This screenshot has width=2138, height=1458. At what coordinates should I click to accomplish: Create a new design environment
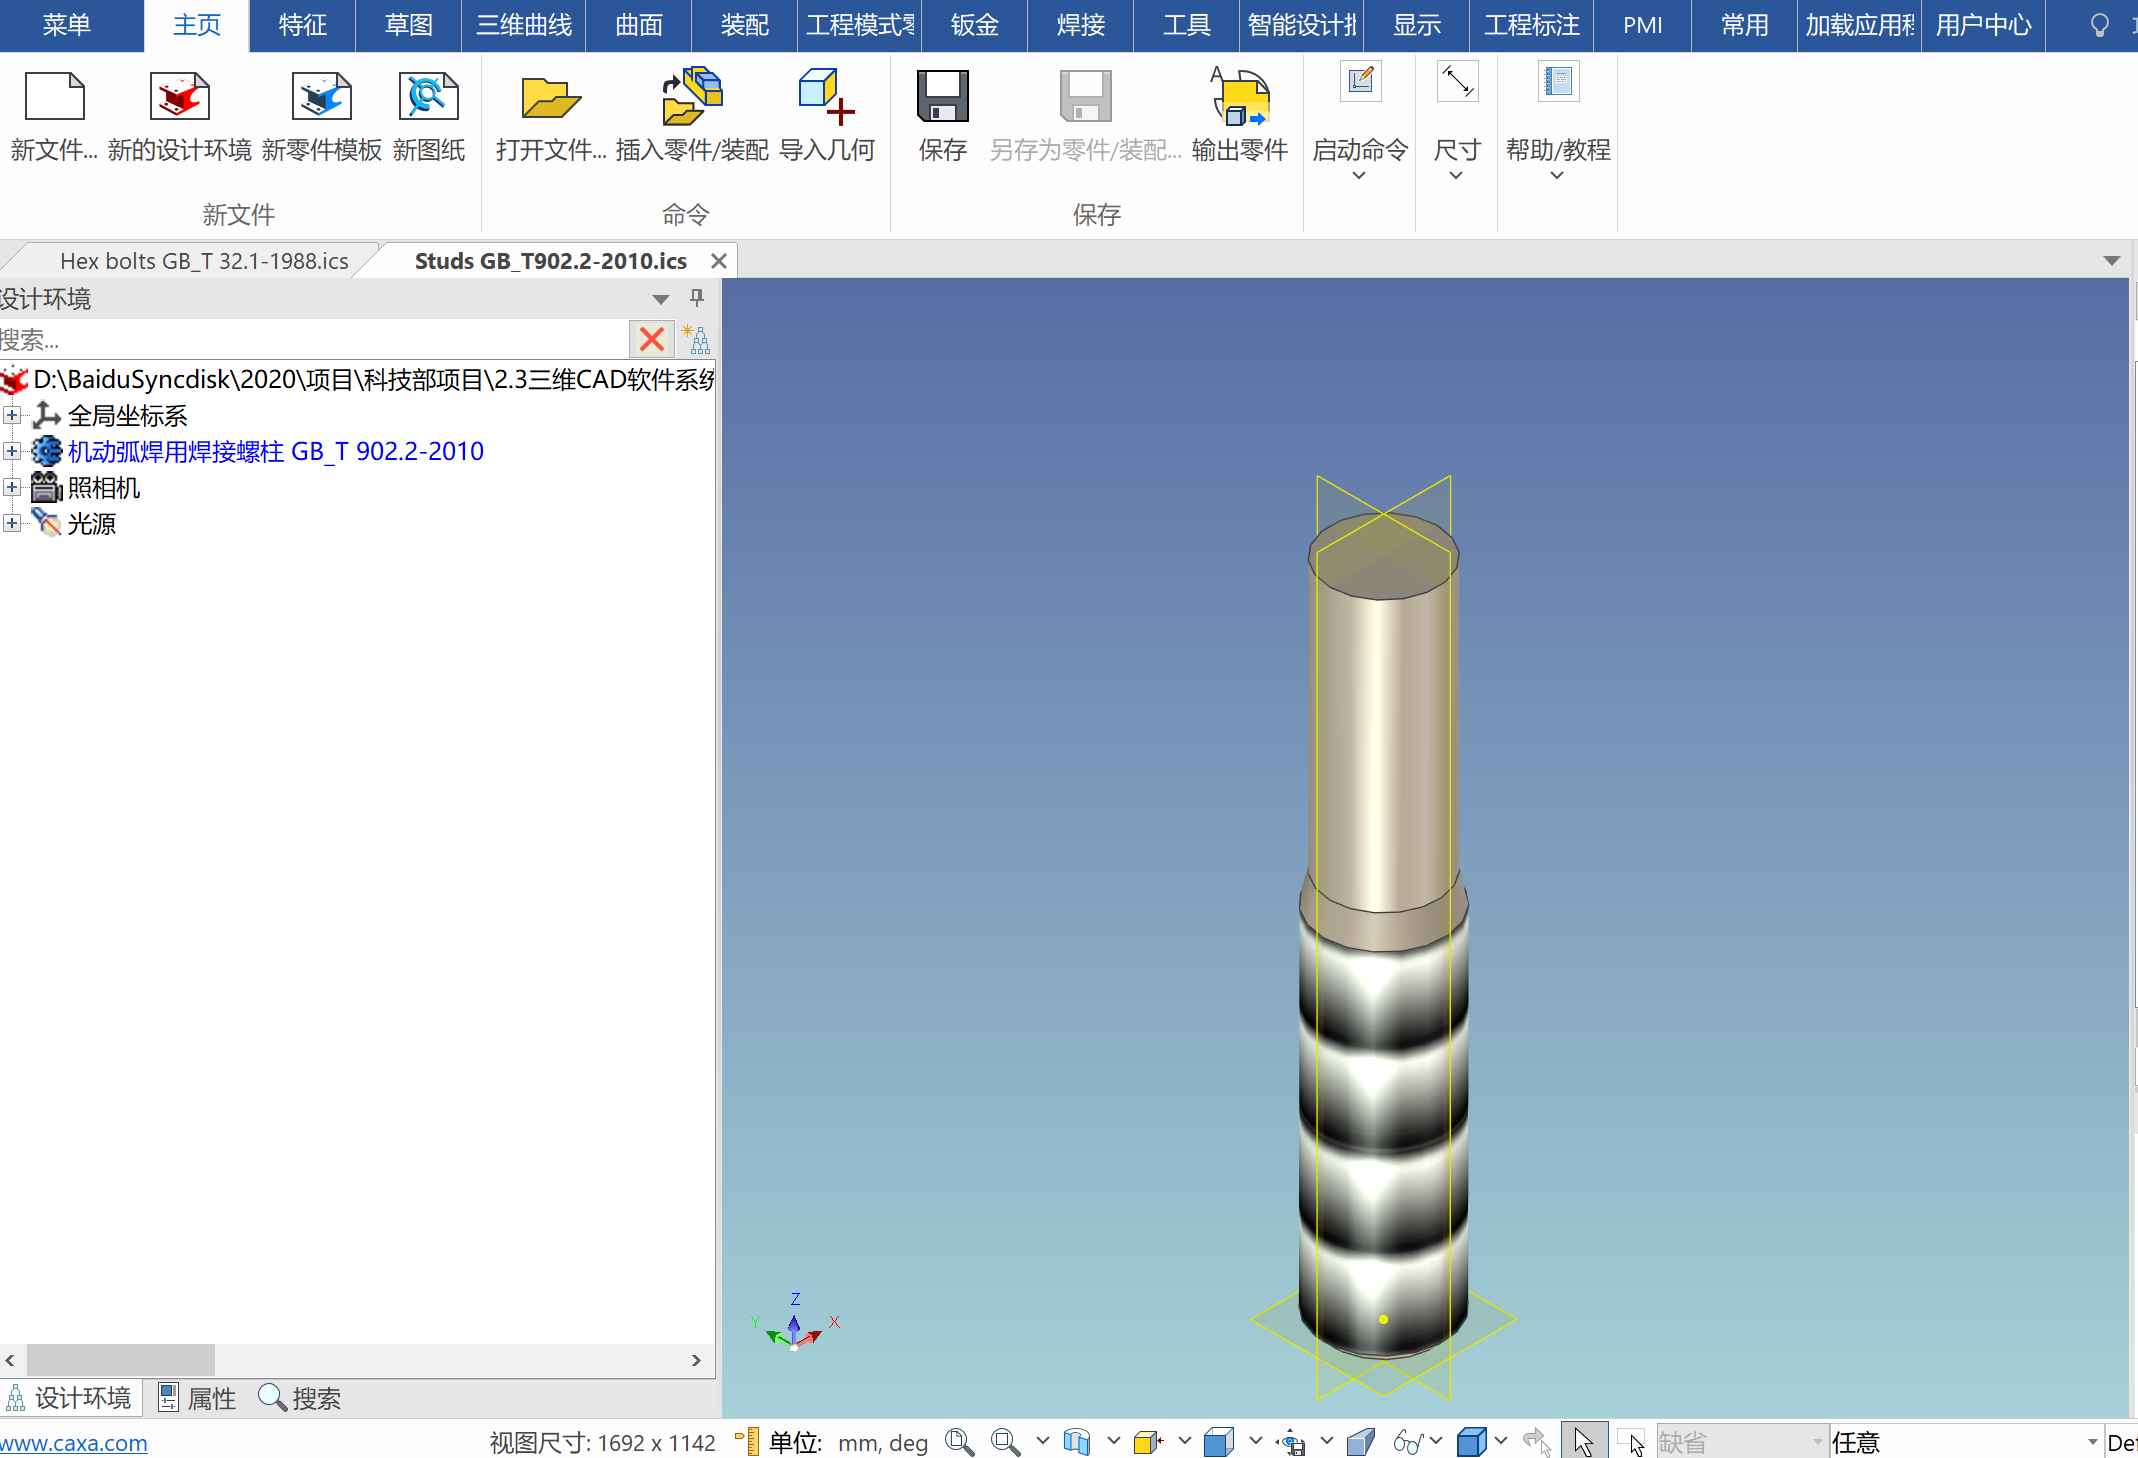point(179,97)
